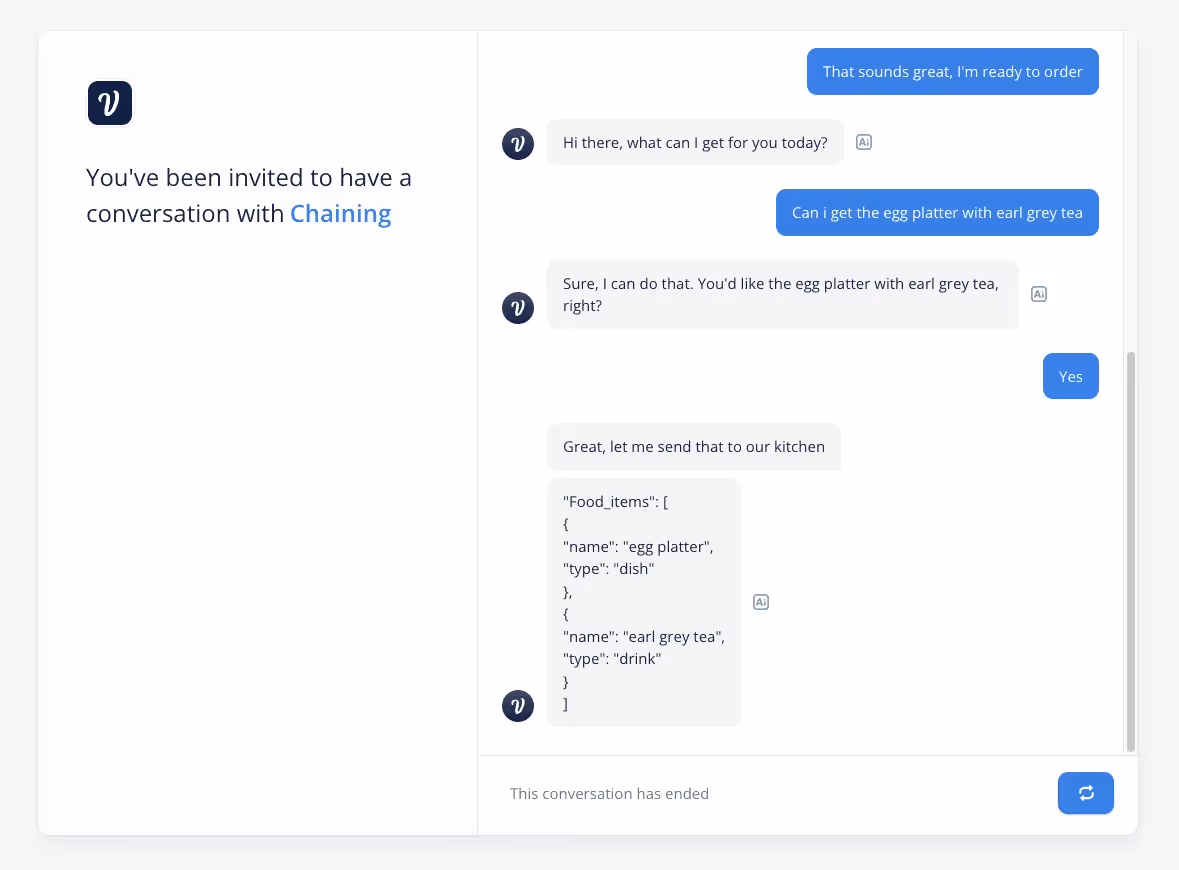Screen dimensions: 1179x870
Task: Click the 'Great, let me send that to our kitchen' message
Action: [x=694, y=447]
